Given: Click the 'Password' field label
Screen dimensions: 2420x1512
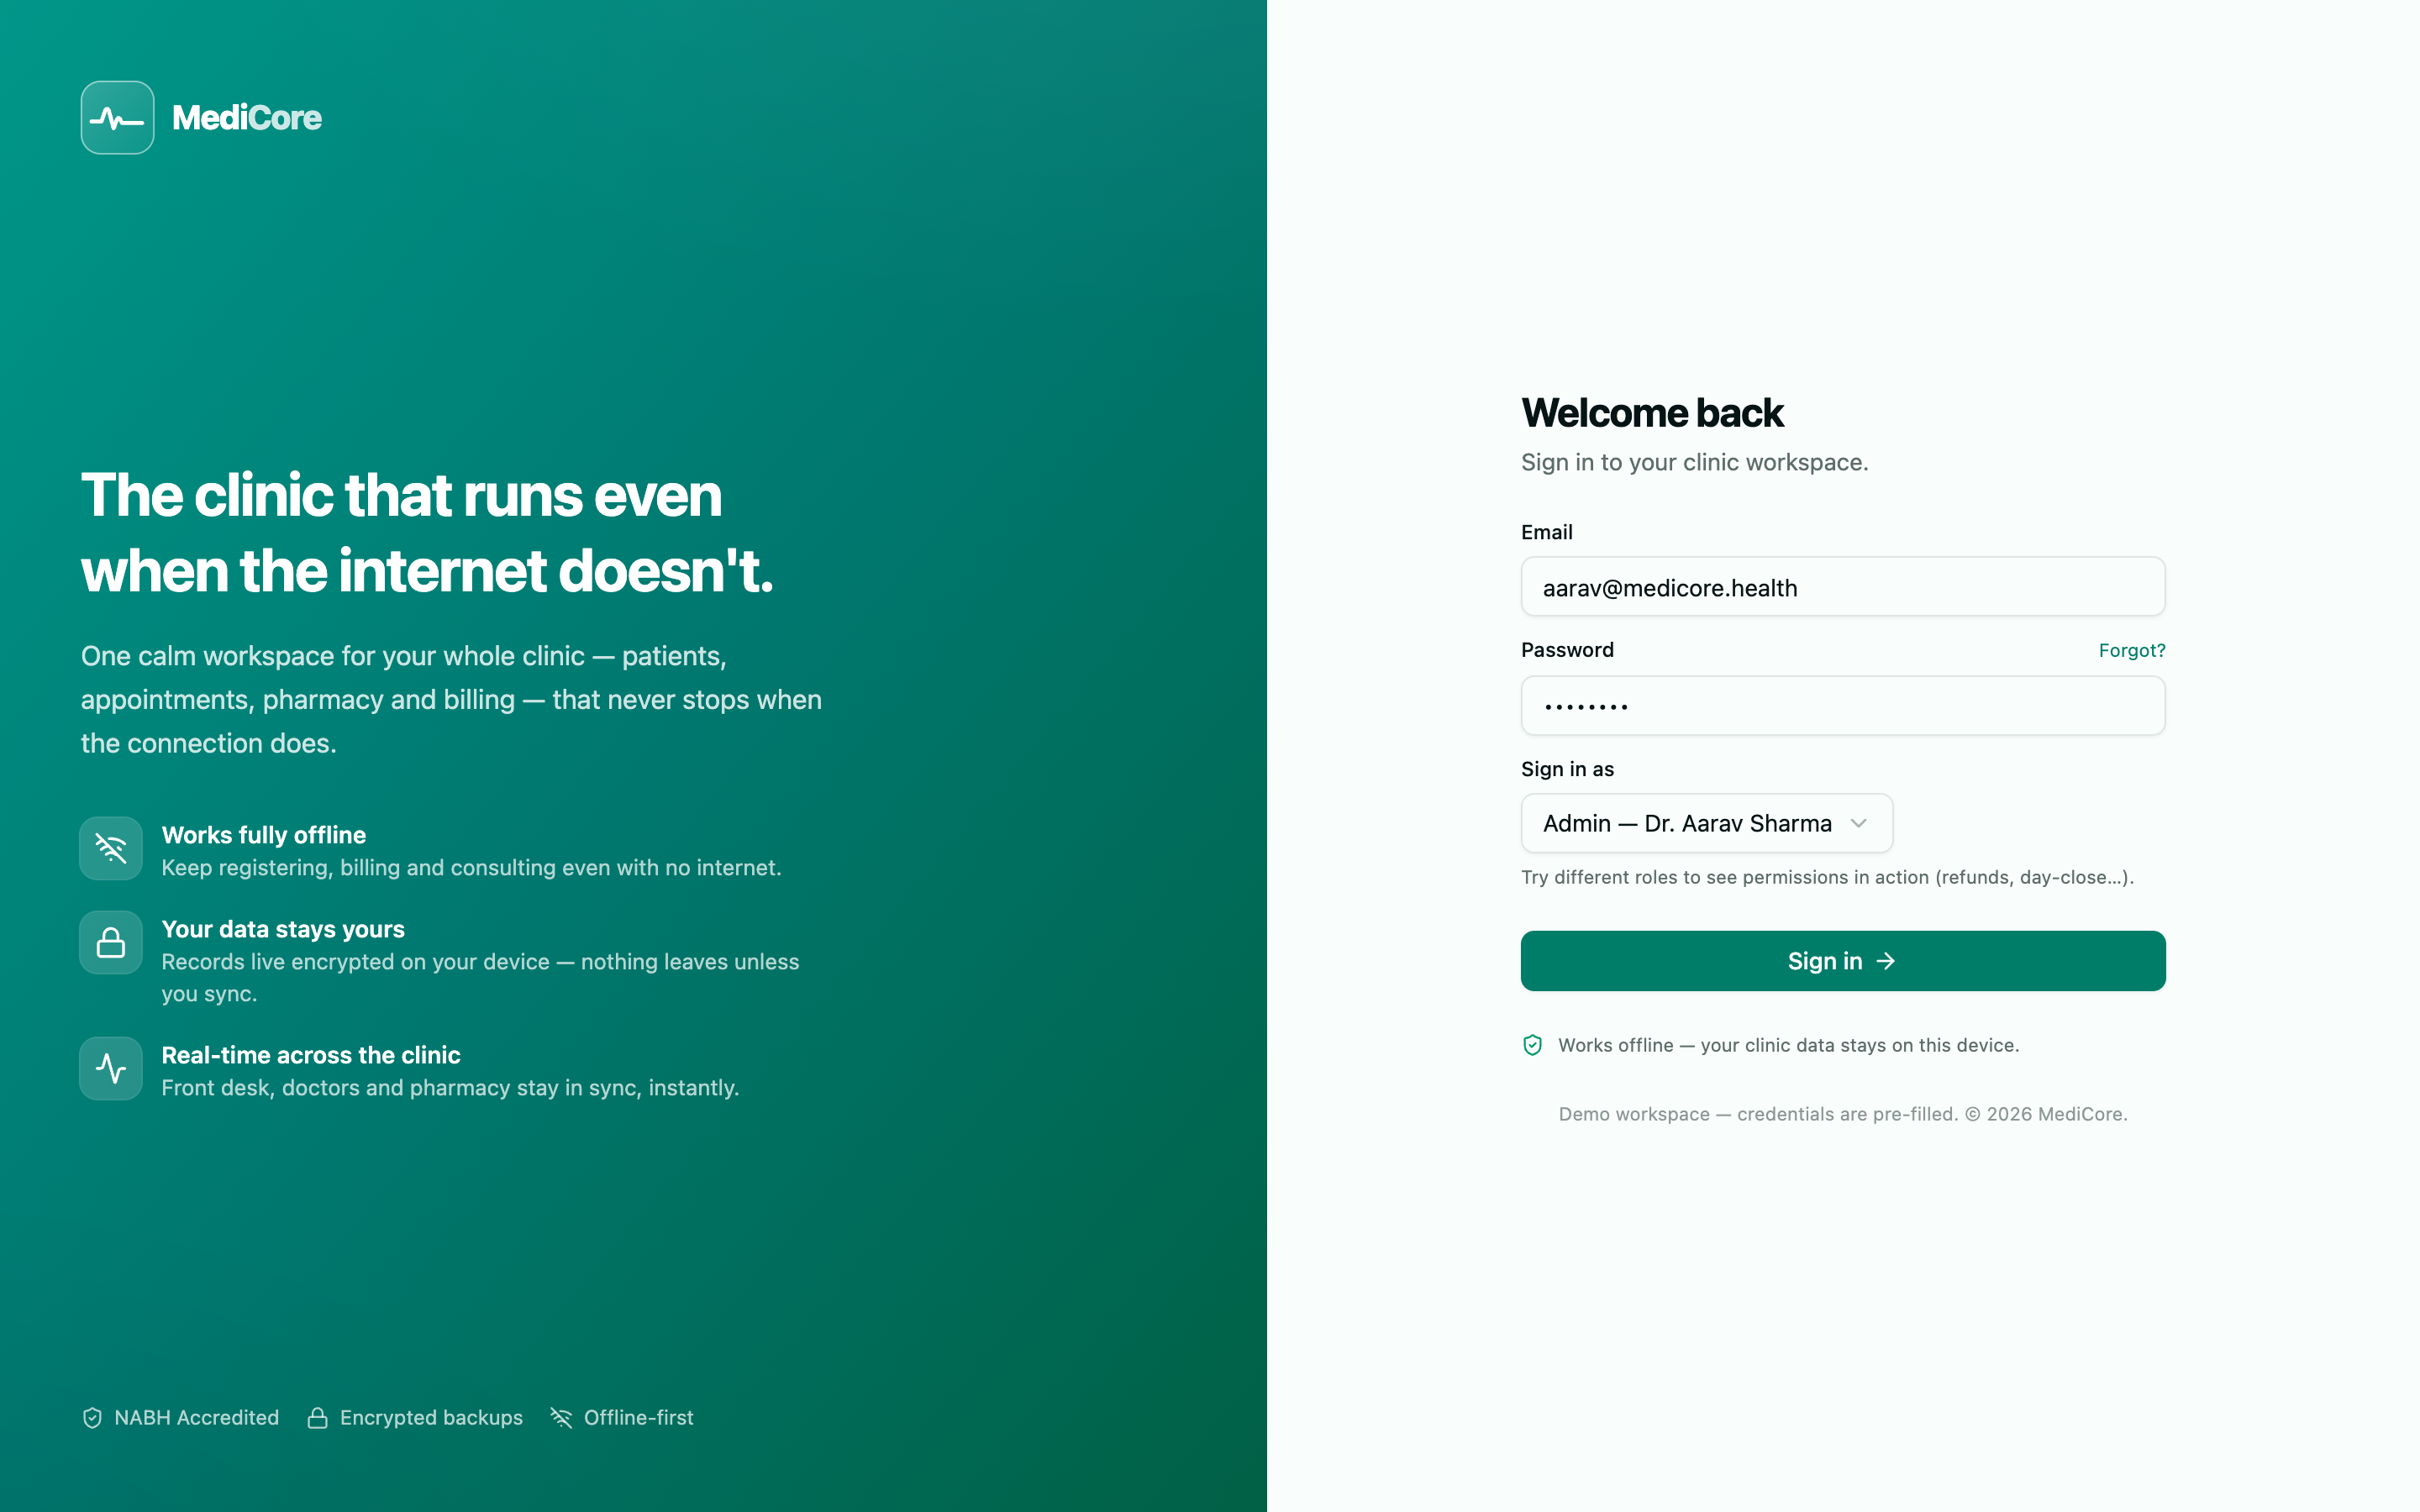Looking at the screenshot, I should point(1567,650).
